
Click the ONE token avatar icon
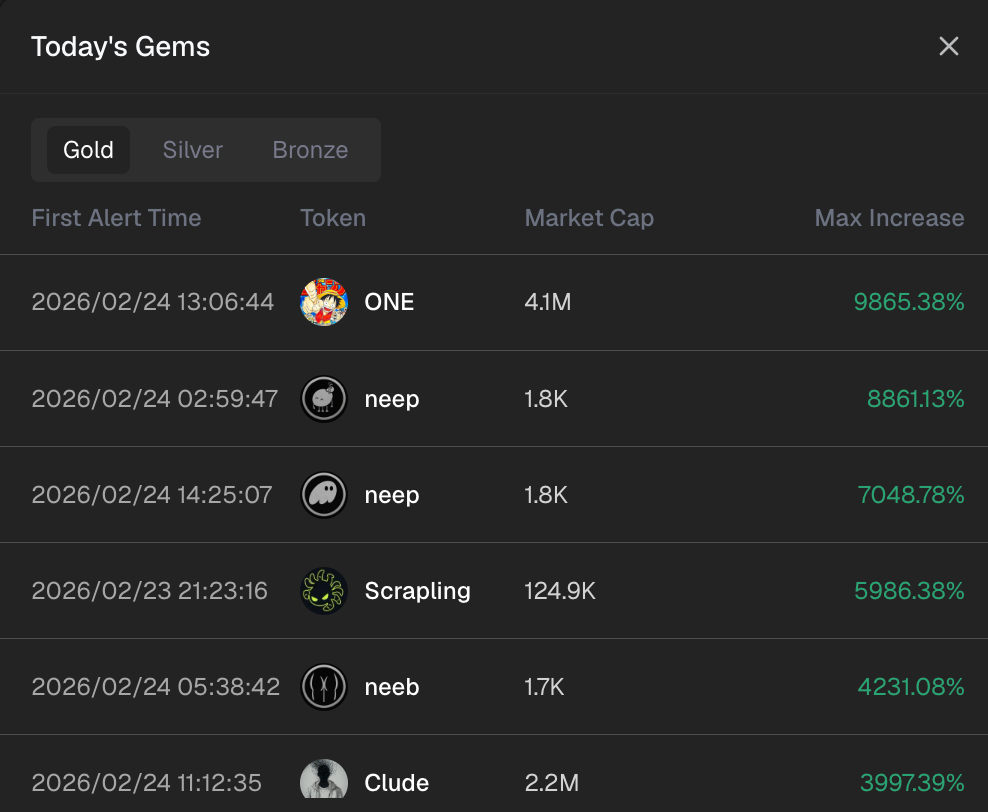click(324, 302)
